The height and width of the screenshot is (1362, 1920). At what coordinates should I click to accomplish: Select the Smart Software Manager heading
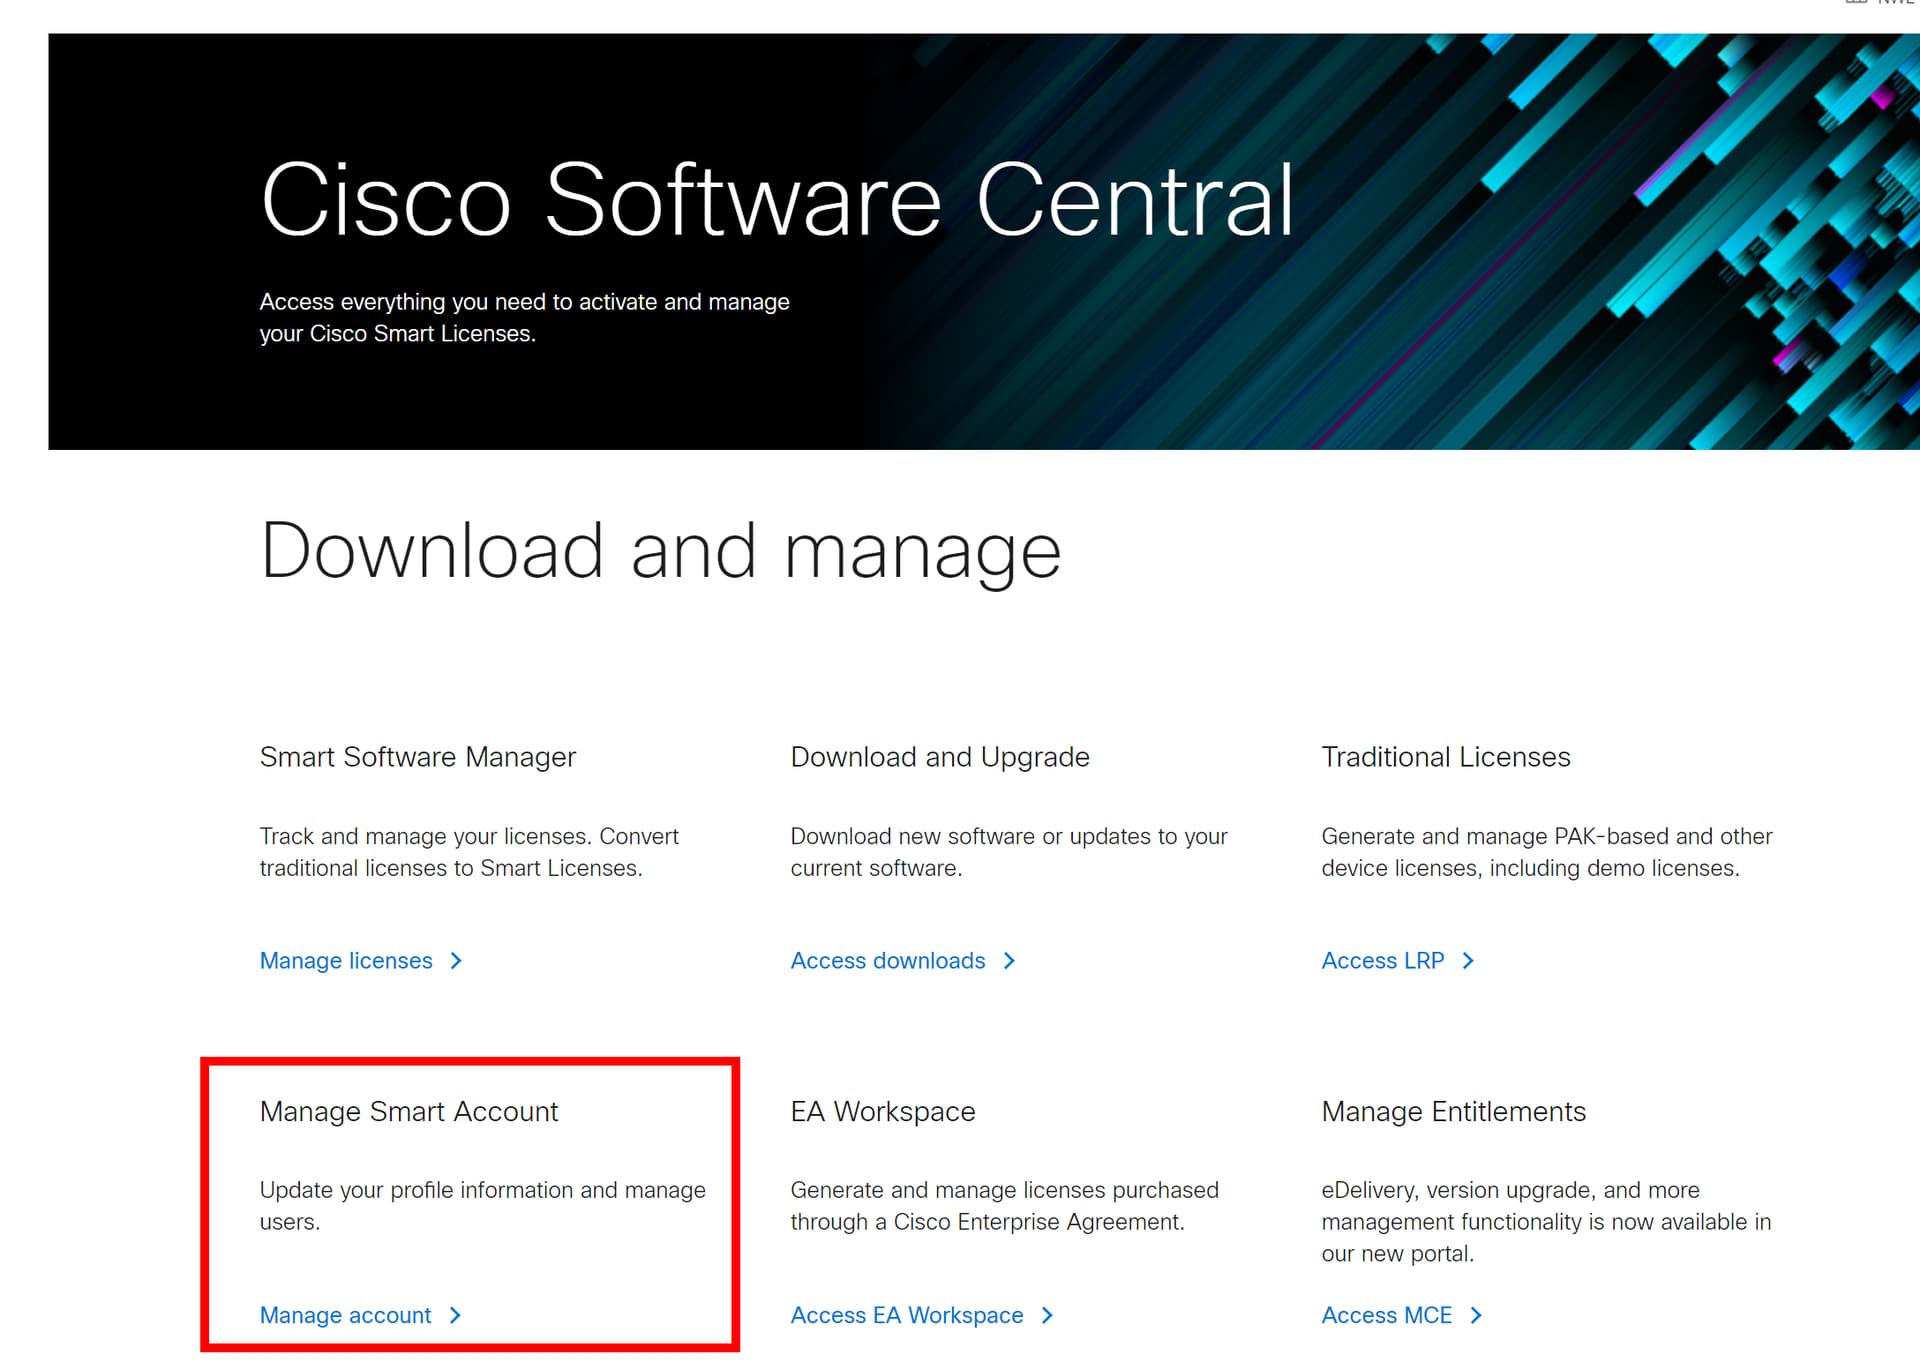point(418,757)
